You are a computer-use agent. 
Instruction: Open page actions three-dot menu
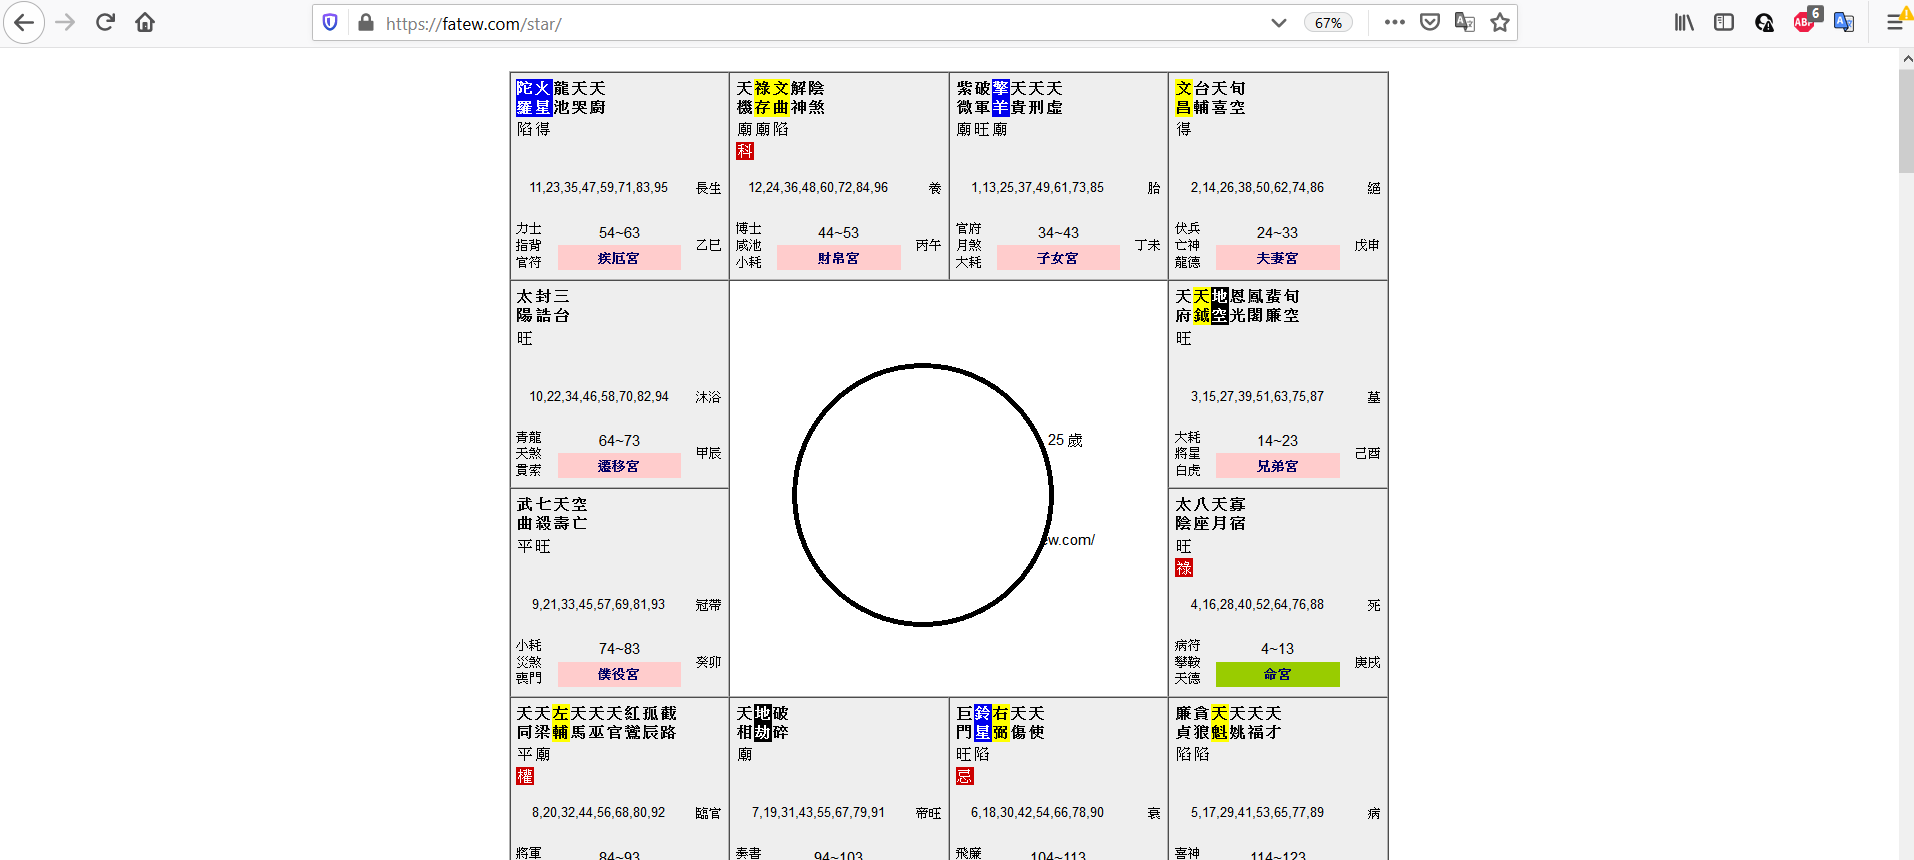pos(1395,22)
